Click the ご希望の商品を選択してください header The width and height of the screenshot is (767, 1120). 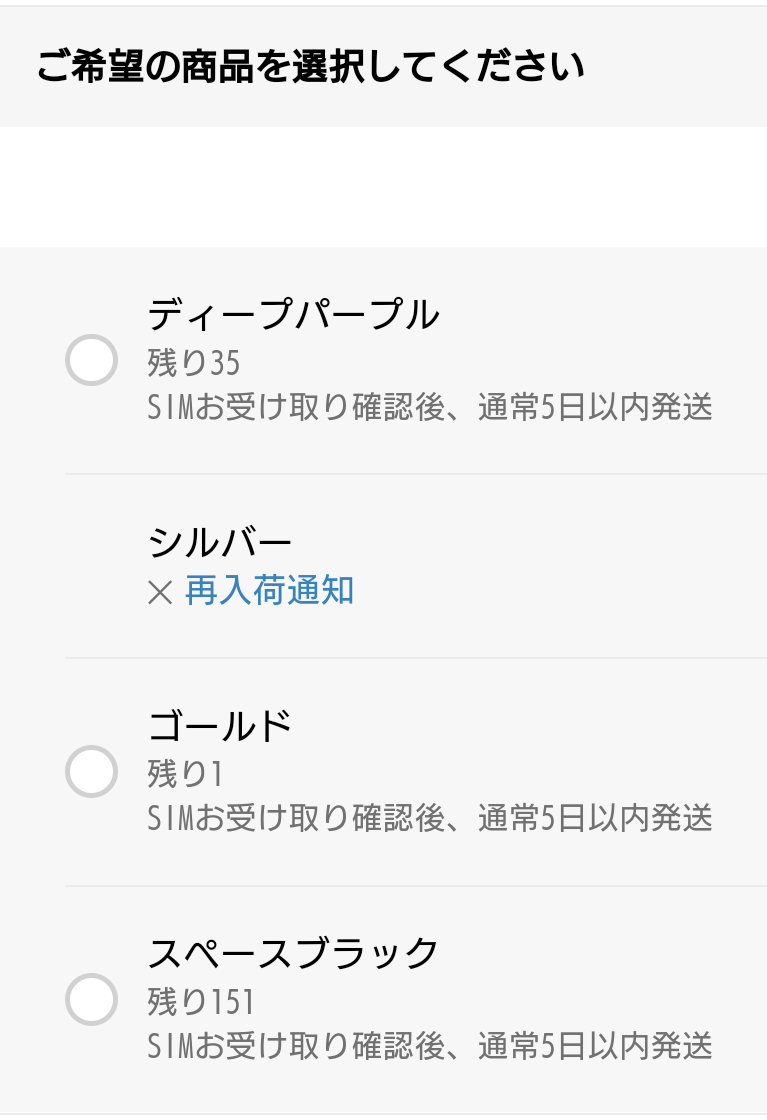point(310,68)
